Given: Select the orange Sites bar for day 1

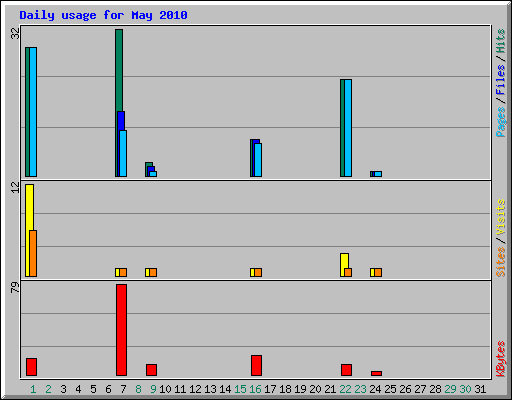Looking at the screenshot, I should click(33, 253).
